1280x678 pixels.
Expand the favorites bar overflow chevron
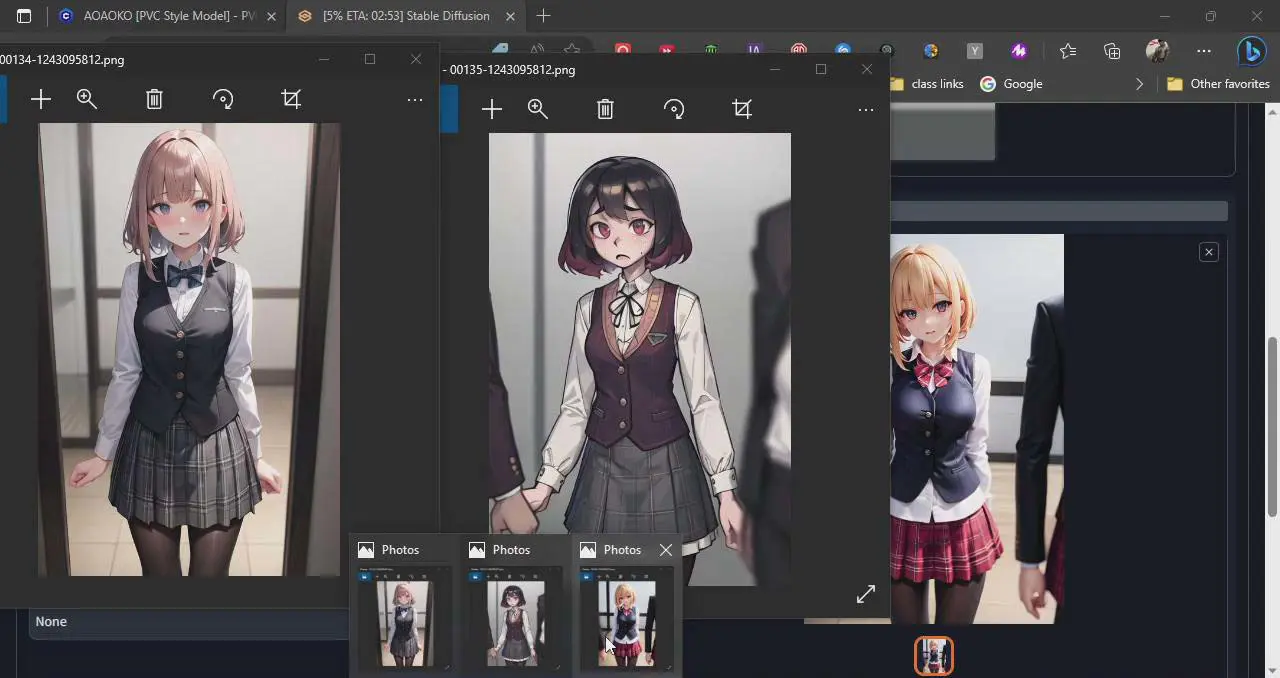[1139, 84]
